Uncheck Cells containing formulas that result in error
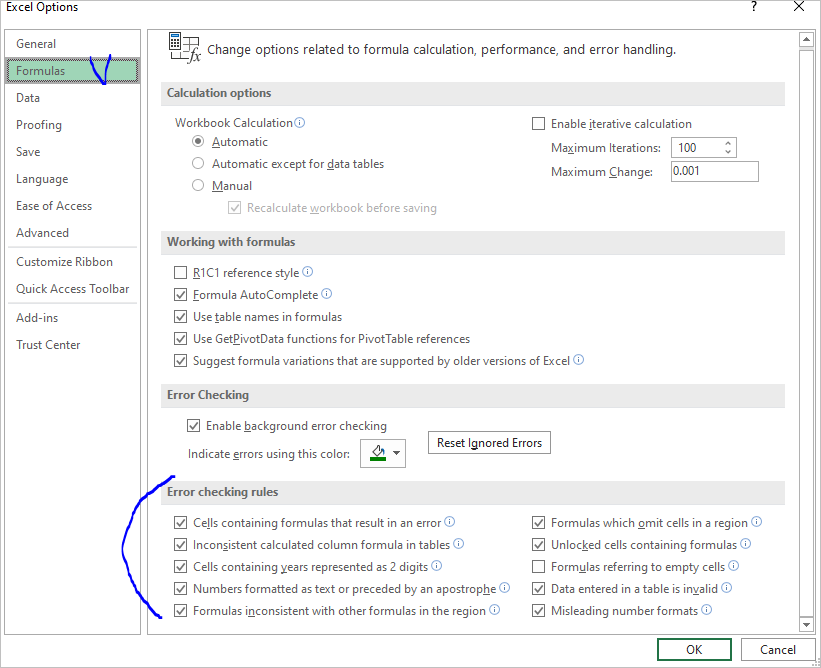Screen dimensions: 821x668 point(180,522)
